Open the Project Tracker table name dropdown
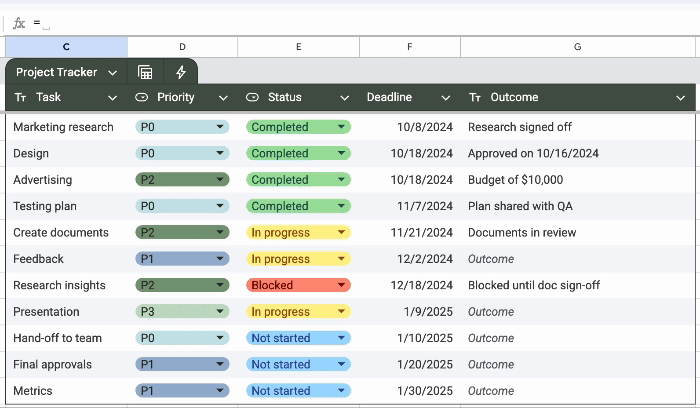This screenshot has width=700, height=408. 113,73
